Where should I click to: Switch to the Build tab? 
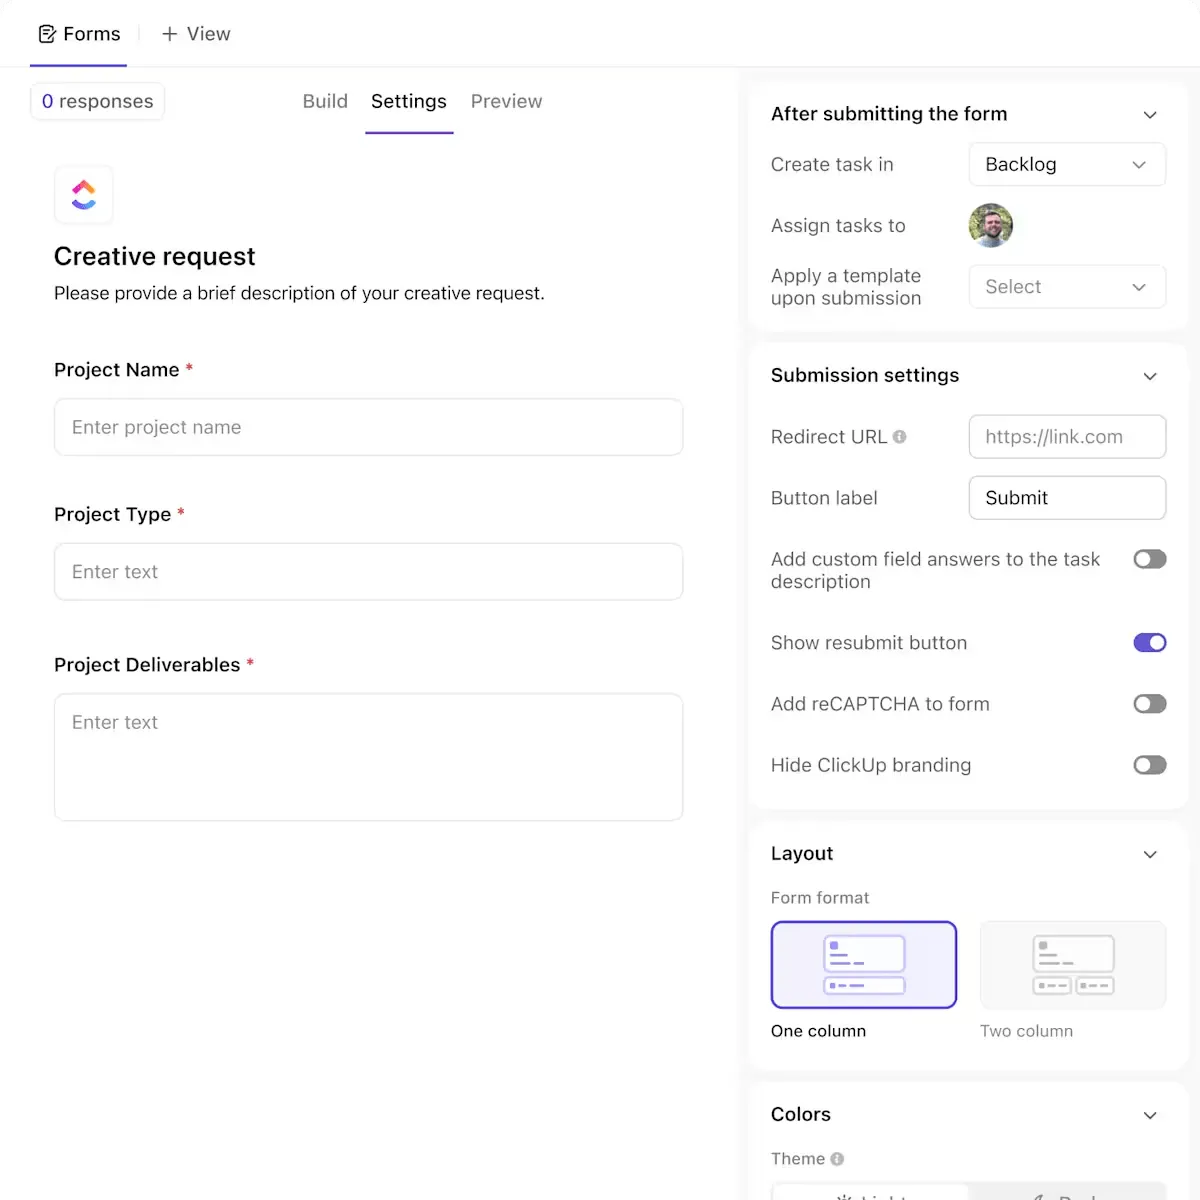[325, 101]
